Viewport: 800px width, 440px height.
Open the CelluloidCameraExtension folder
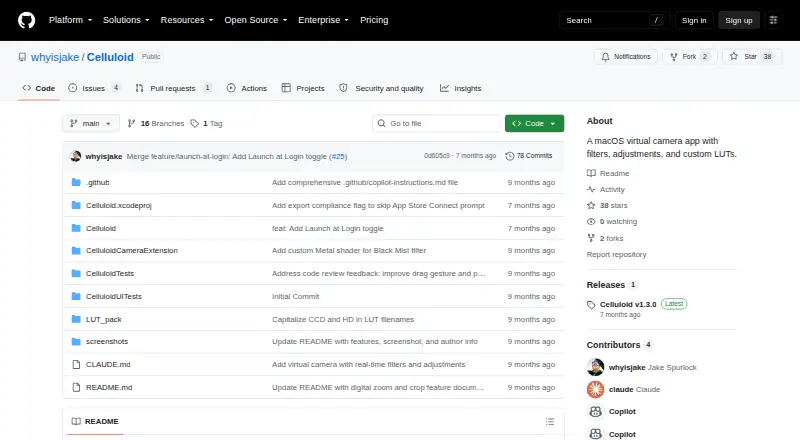click(x=132, y=251)
